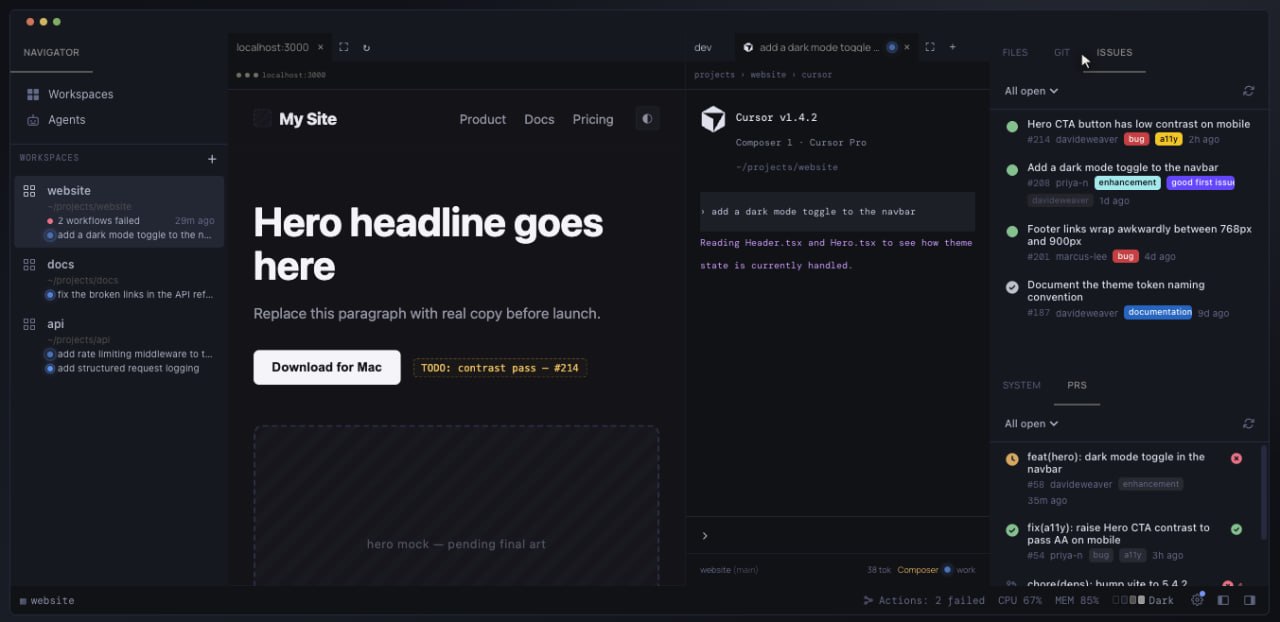This screenshot has width=1280, height=622.
Task: Open issue 'Add a dark mode toggle to the navbar'
Action: [x=1123, y=167]
